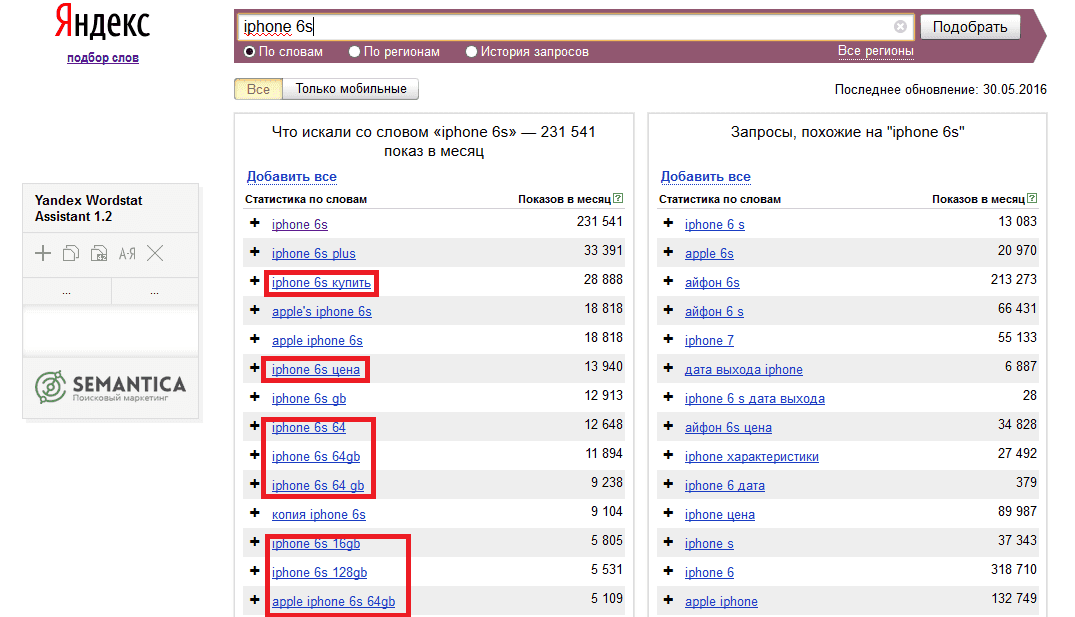The height and width of the screenshot is (617, 1075).
Task: Open the 'iphone 6s plus' query link
Action: [313, 253]
